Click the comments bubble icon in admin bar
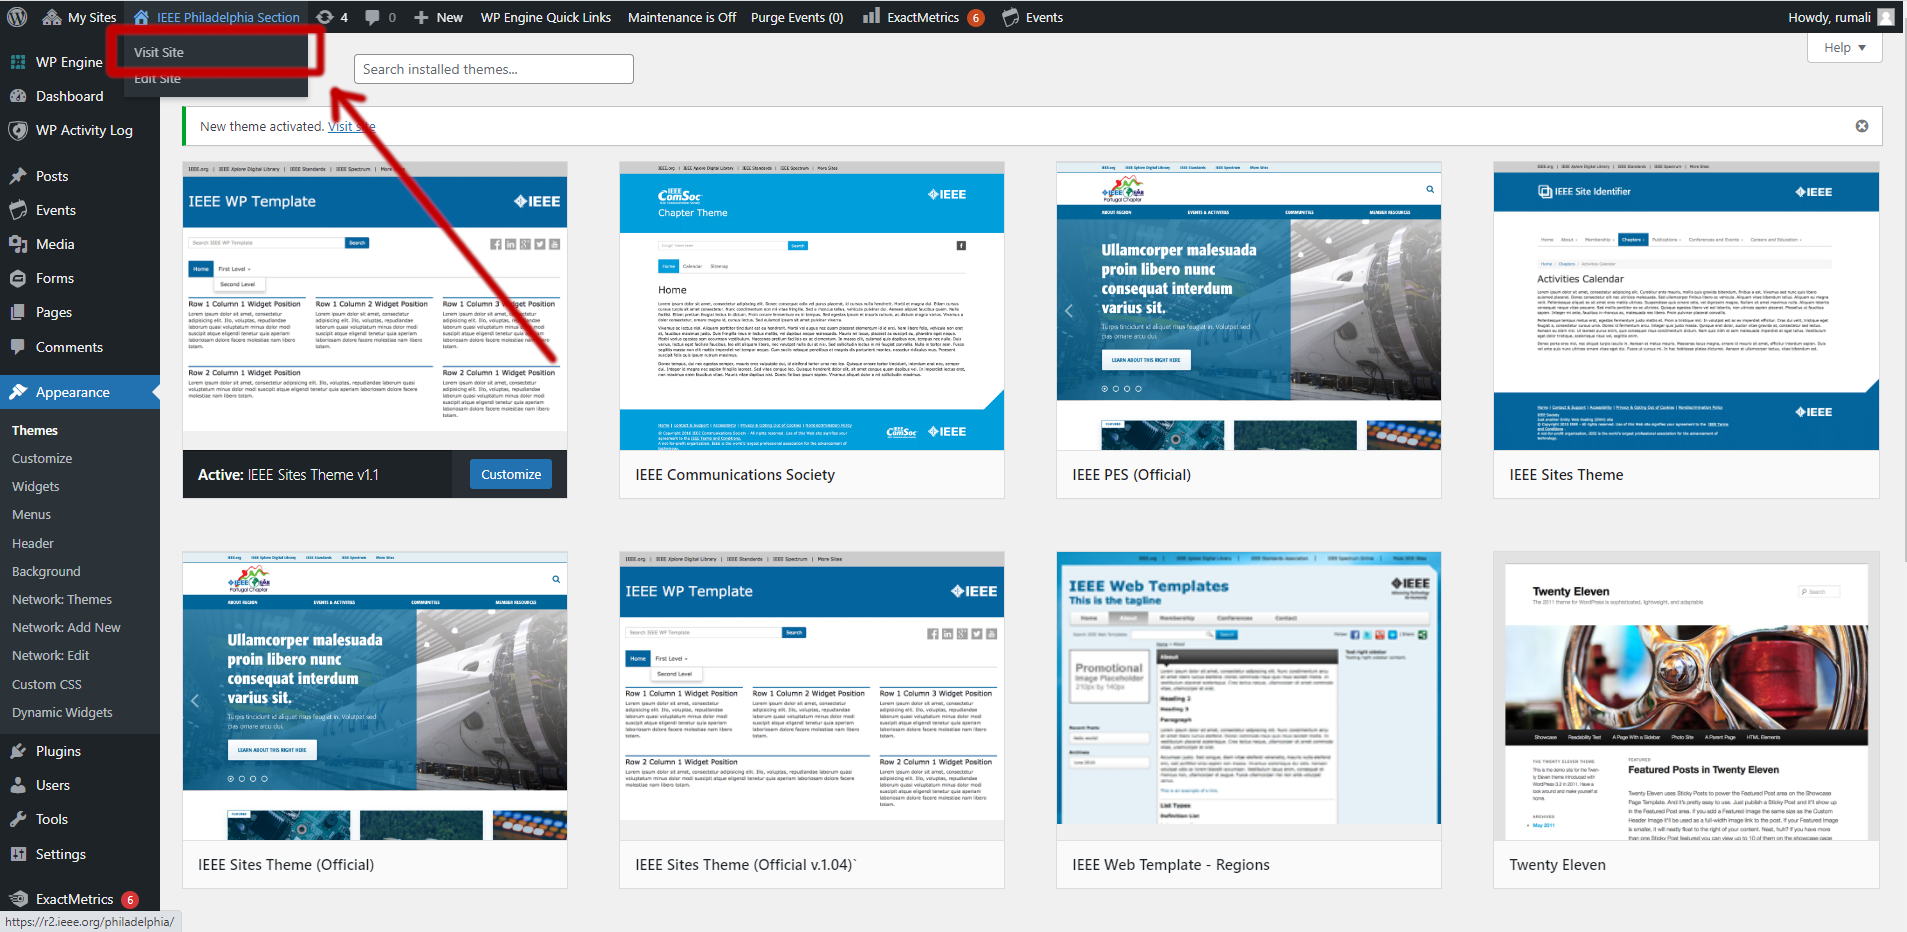1907x932 pixels. pos(372,17)
